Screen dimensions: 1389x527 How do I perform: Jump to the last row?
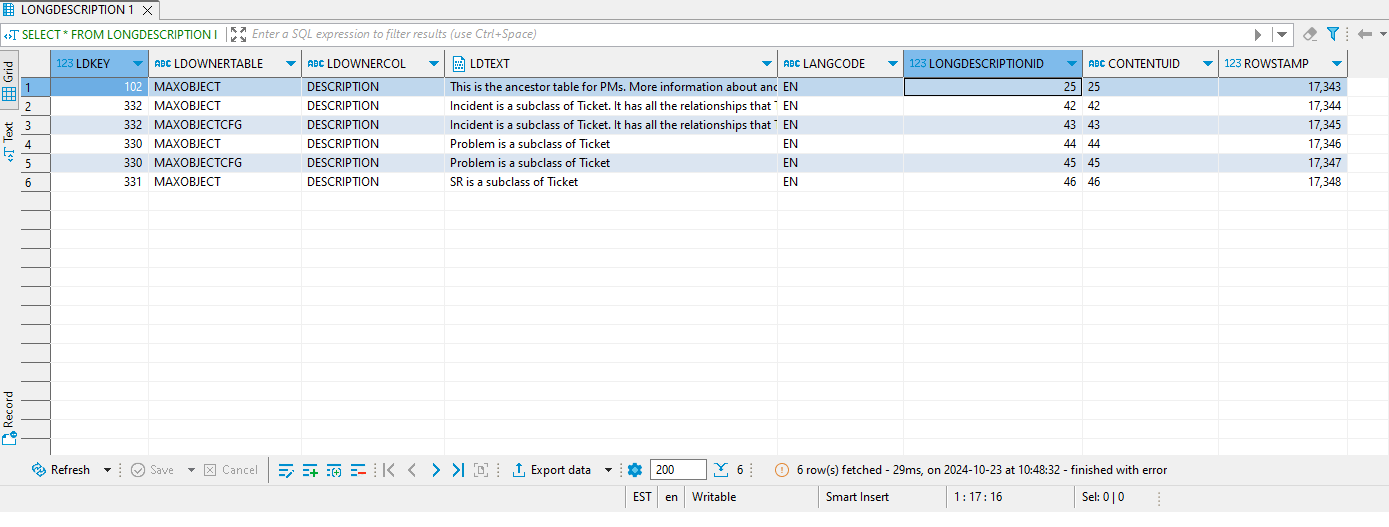pyautogui.click(x=458, y=470)
